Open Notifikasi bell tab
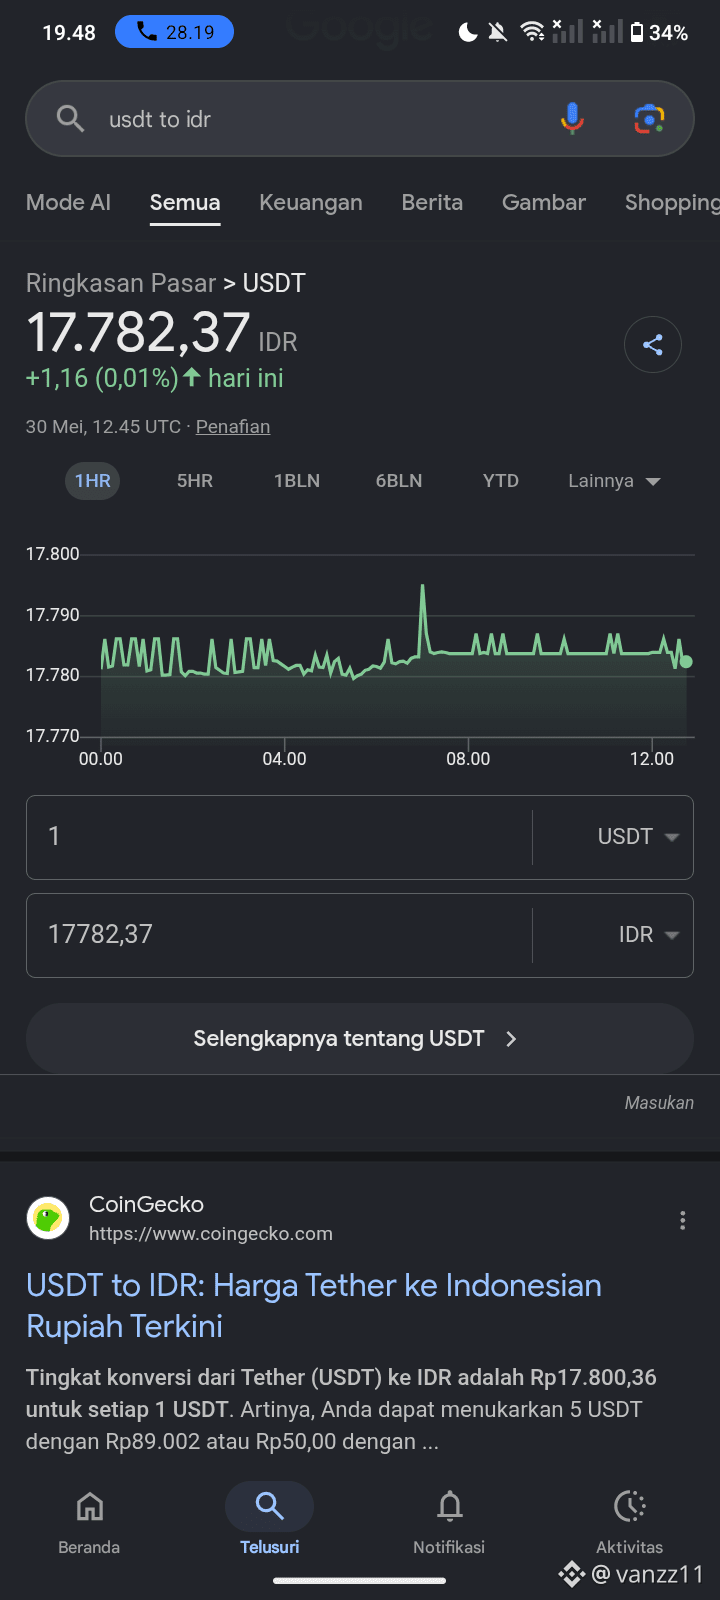 pos(449,1522)
